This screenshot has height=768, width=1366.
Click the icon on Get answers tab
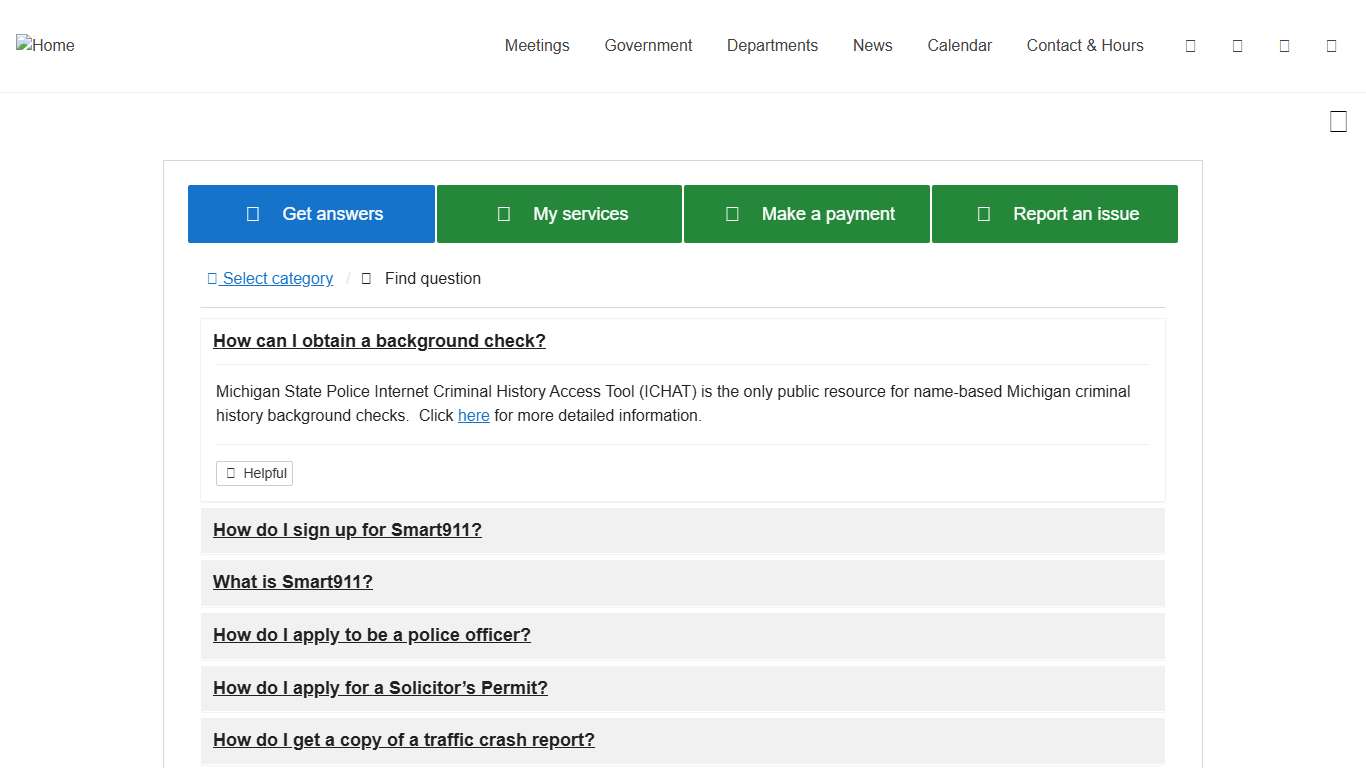[x=253, y=214]
